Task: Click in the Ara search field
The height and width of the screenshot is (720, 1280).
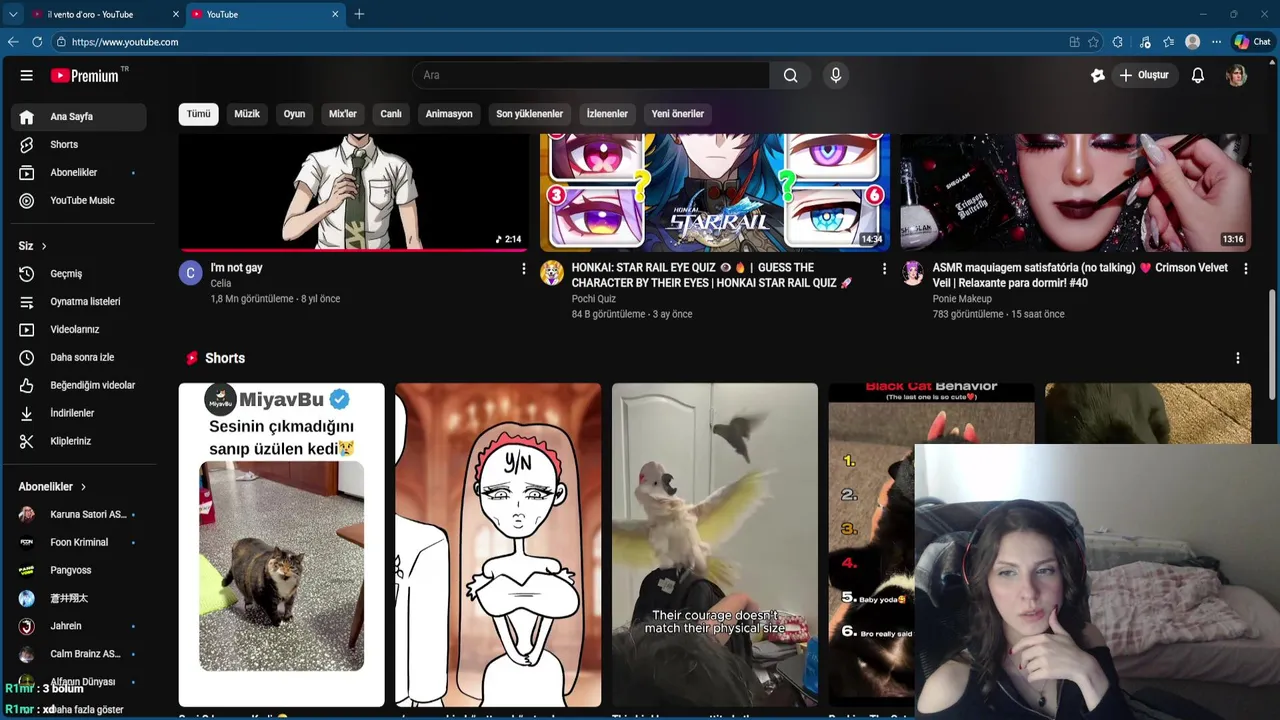Action: coord(591,75)
